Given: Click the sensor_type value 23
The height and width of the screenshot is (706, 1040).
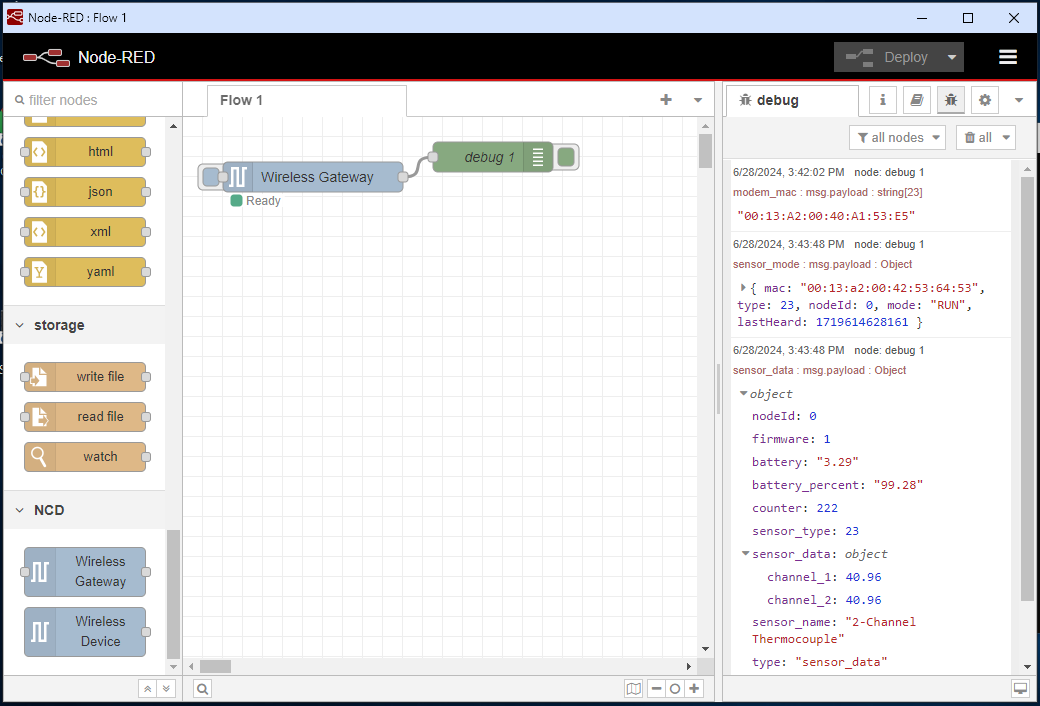Looking at the screenshot, I should (x=852, y=531).
